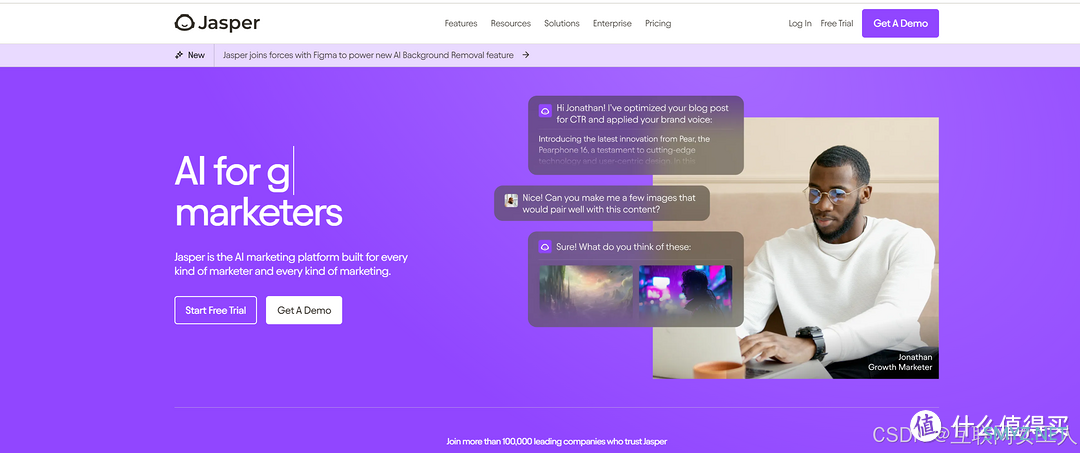Image resolution: width=1080 pixels, height=453 pixels.
Task: Click the New label in the announcement bar
Action: click(196, 55)
